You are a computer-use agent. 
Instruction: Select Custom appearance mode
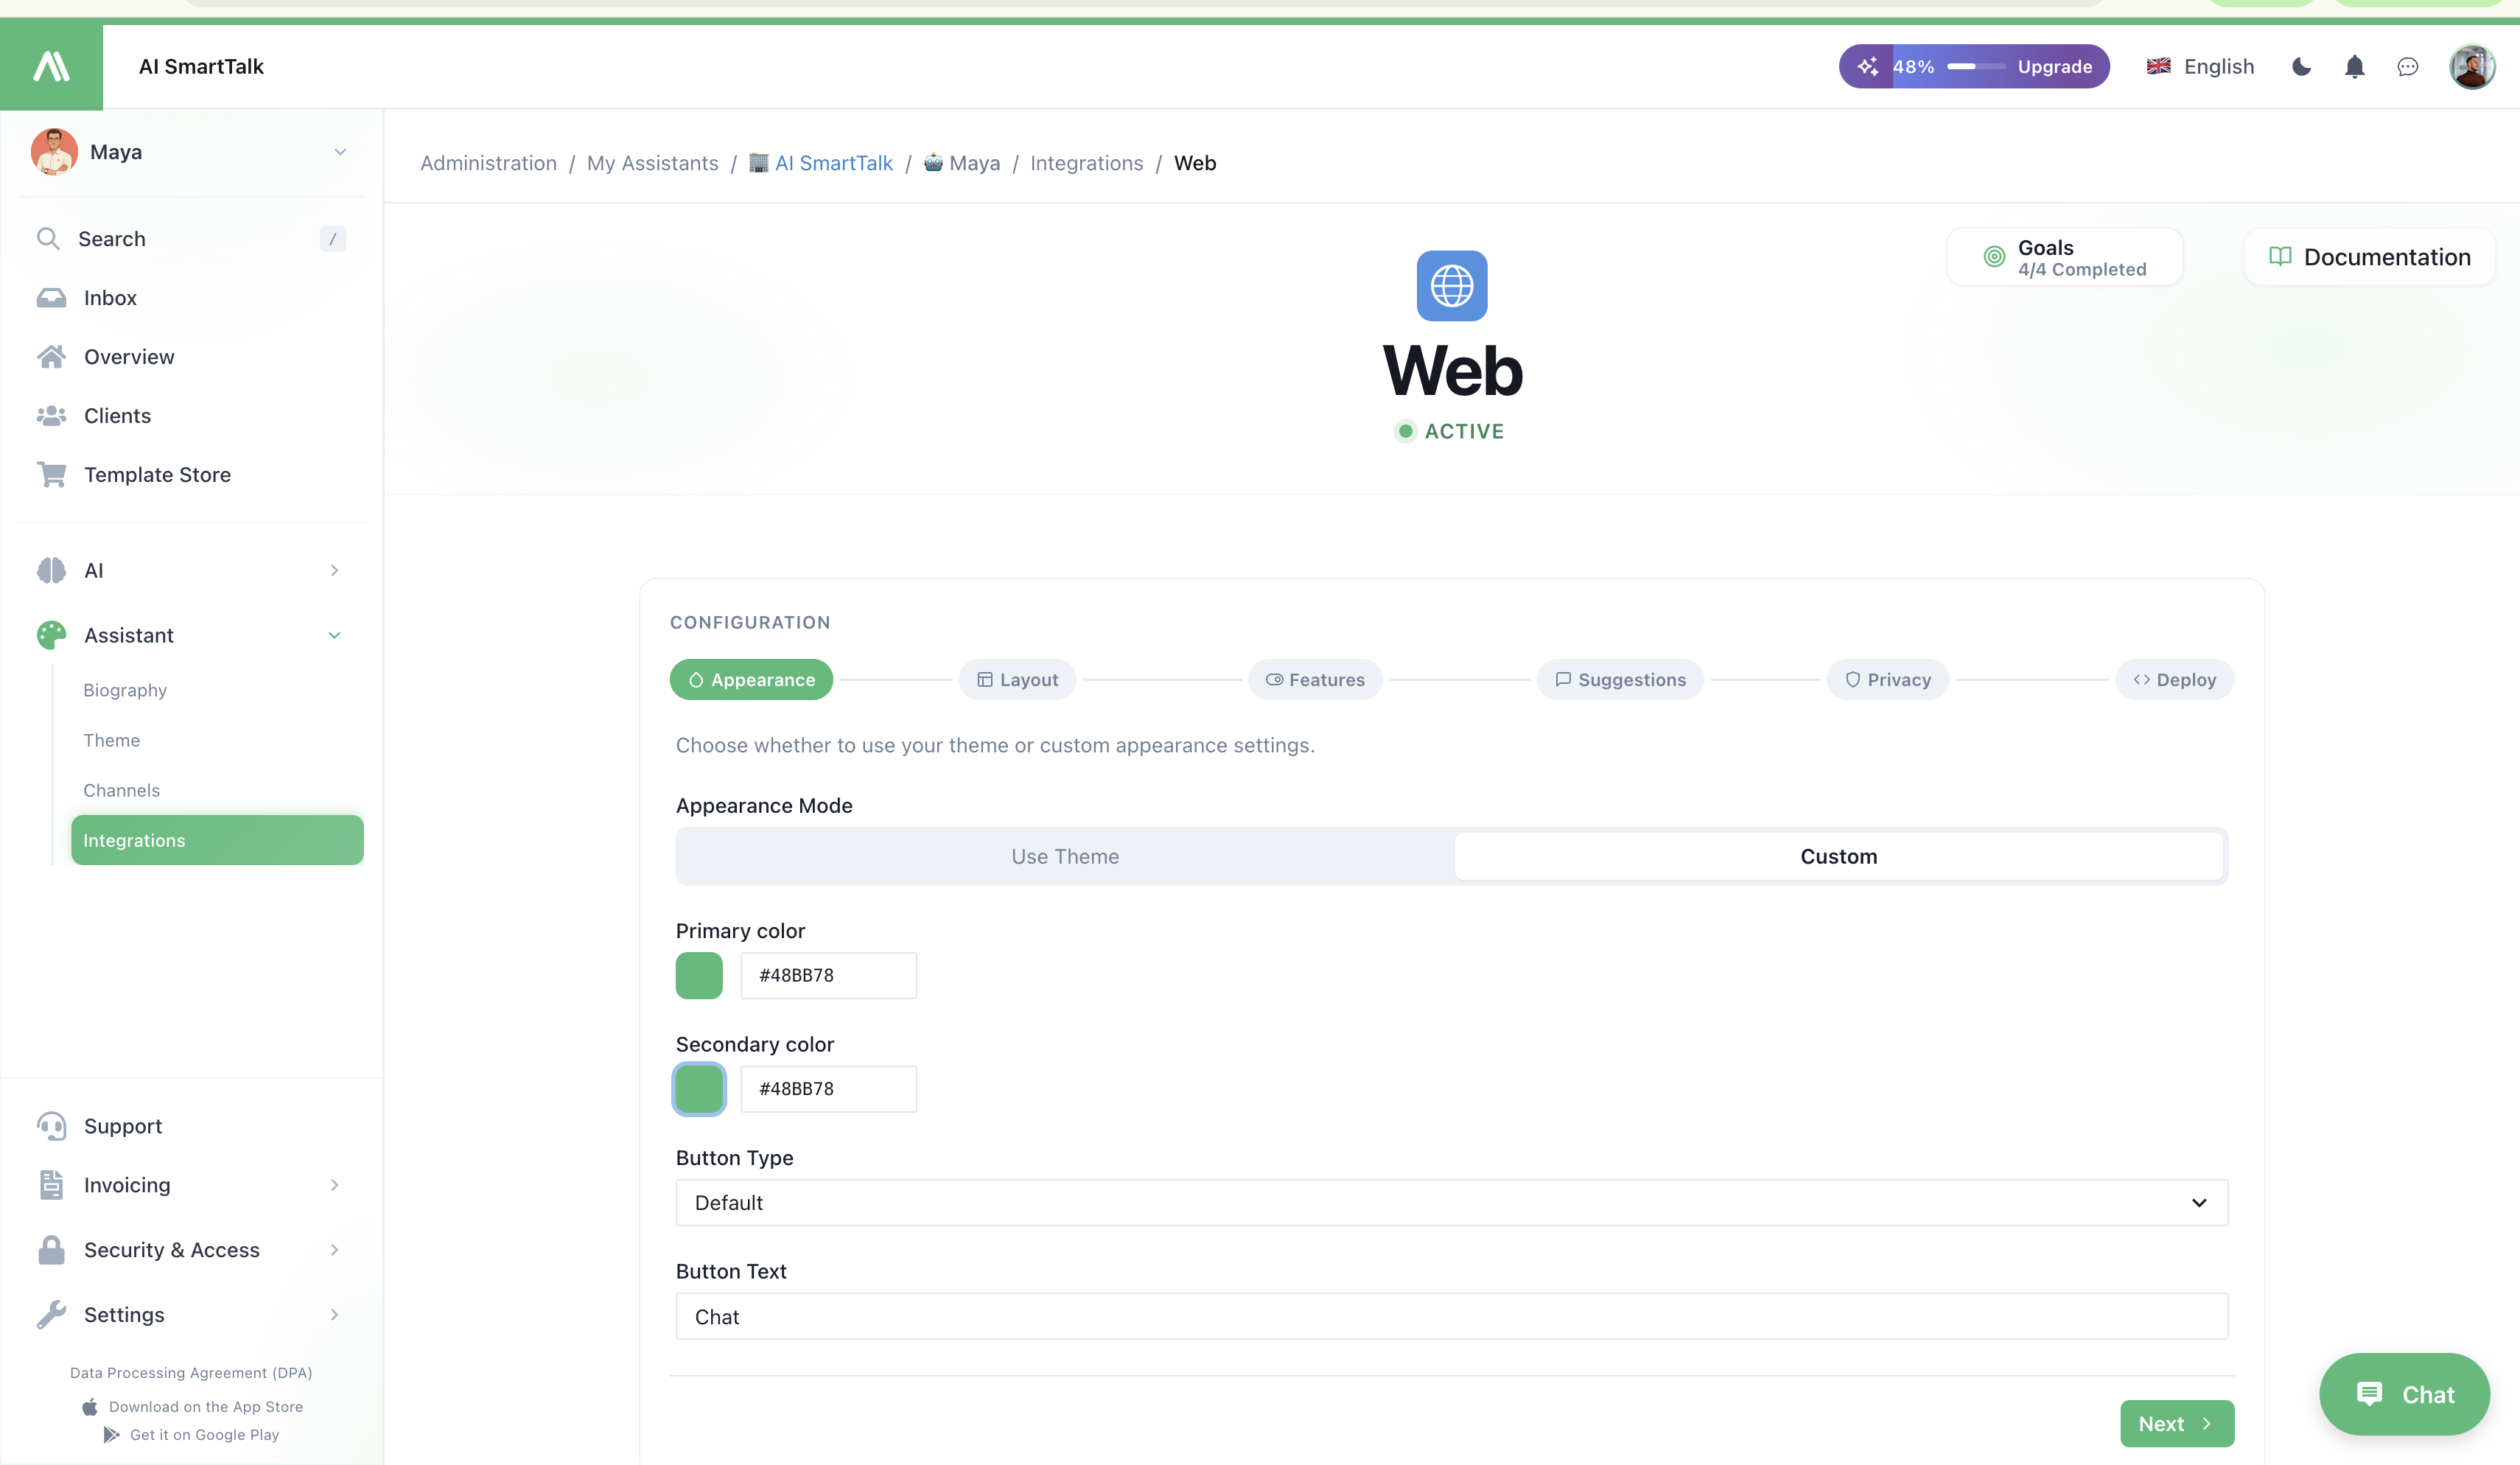(1838, 856)
